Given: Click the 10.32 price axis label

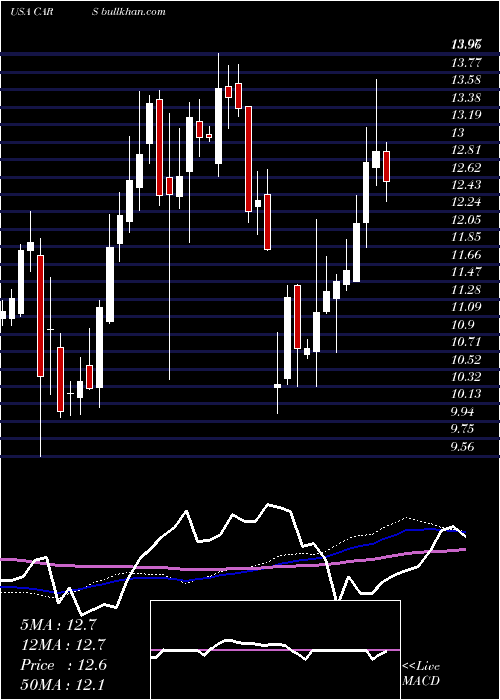Looking at the screenshot, I should coord(466,377).
